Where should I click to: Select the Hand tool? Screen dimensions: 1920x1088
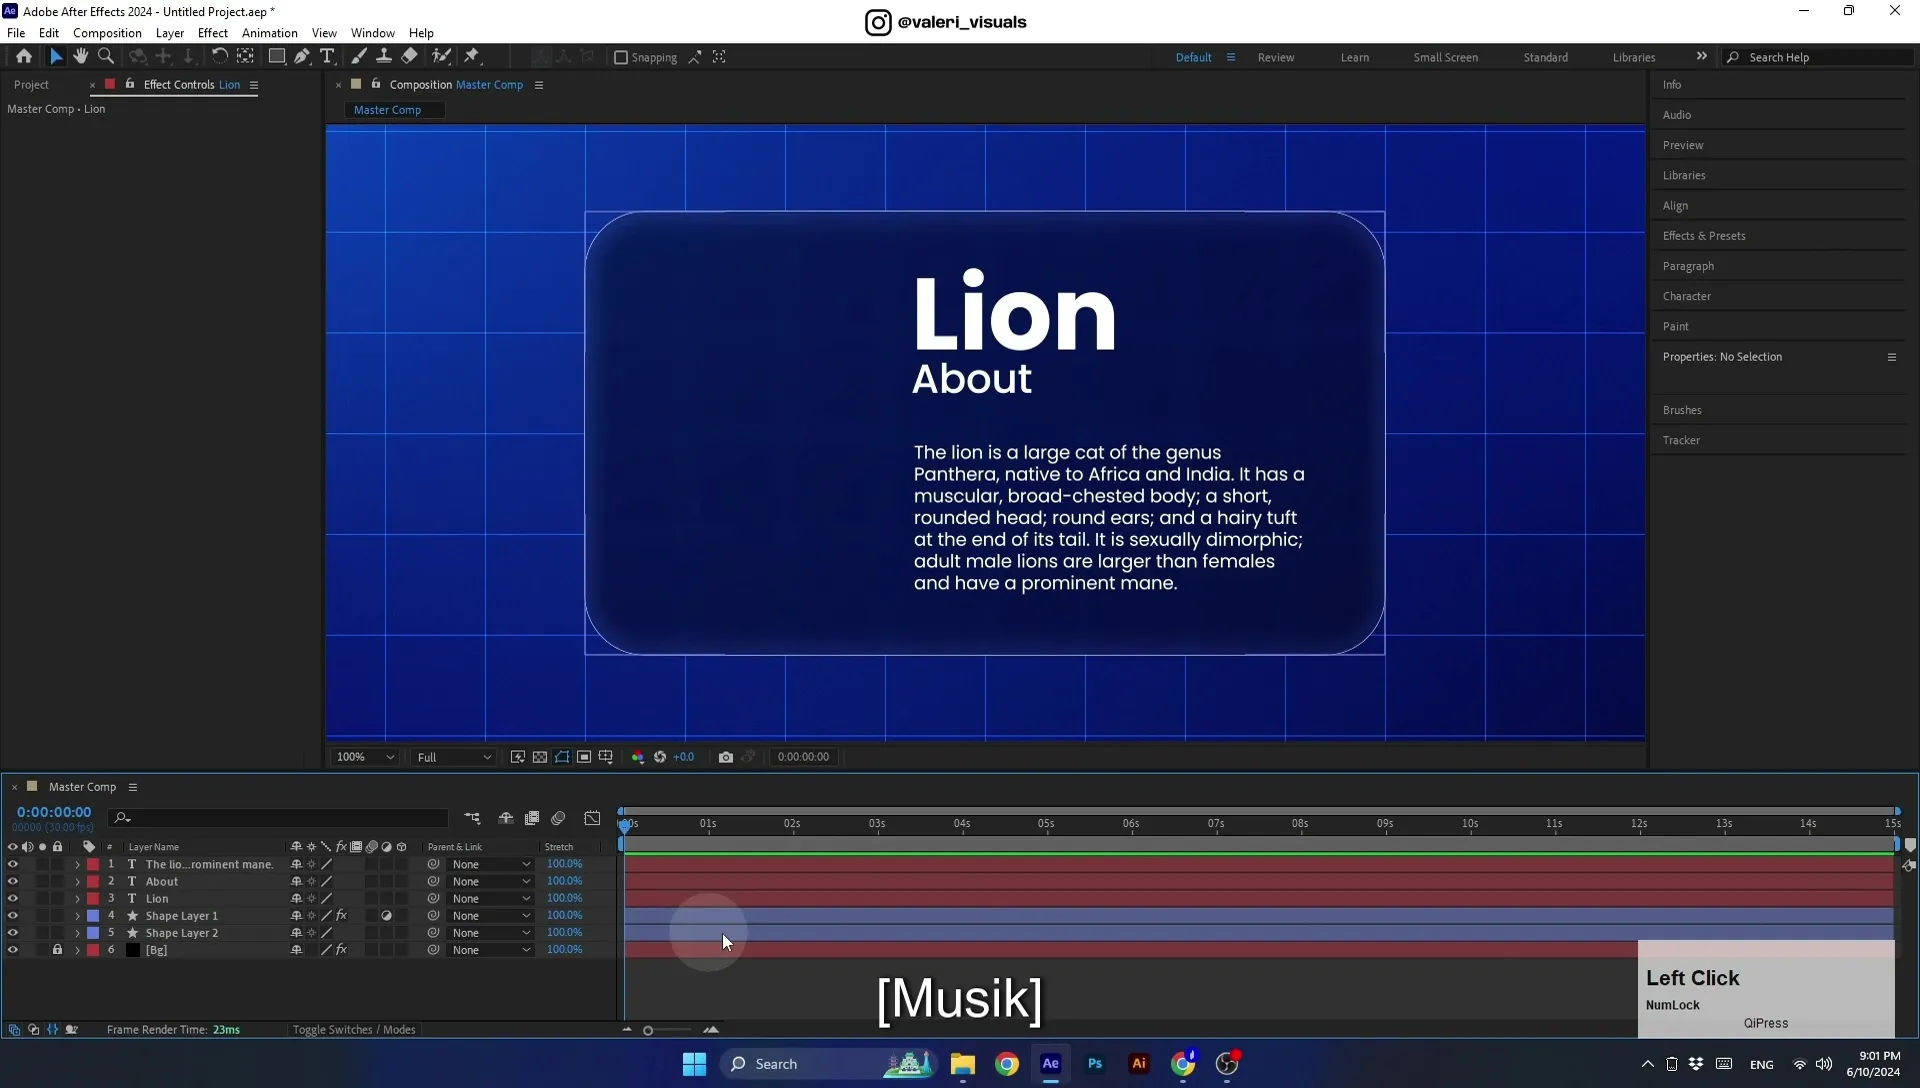pyautogui.click(x=81, y=57)
